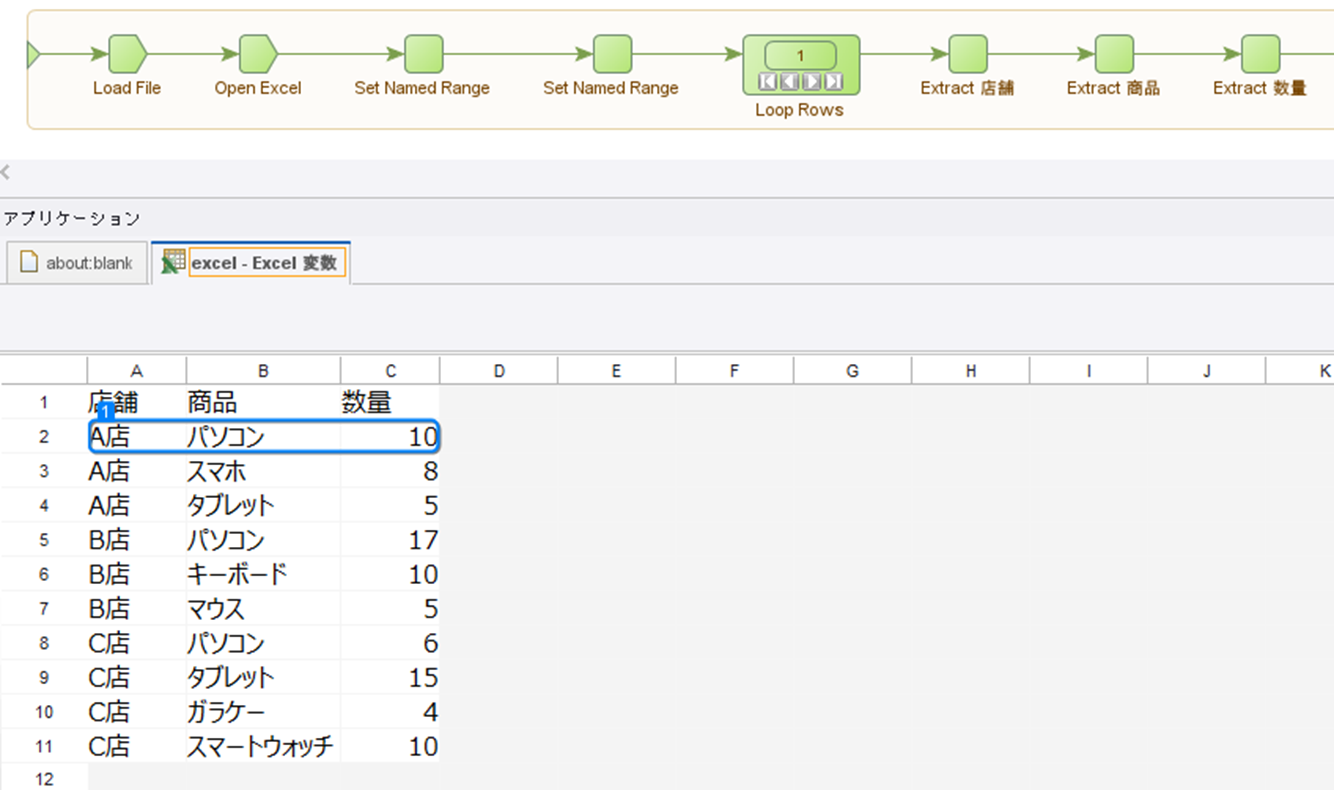Jump to first iteration in Loop Rows
The width and height of the screenshot is (1334, 790).
point(768,82)
